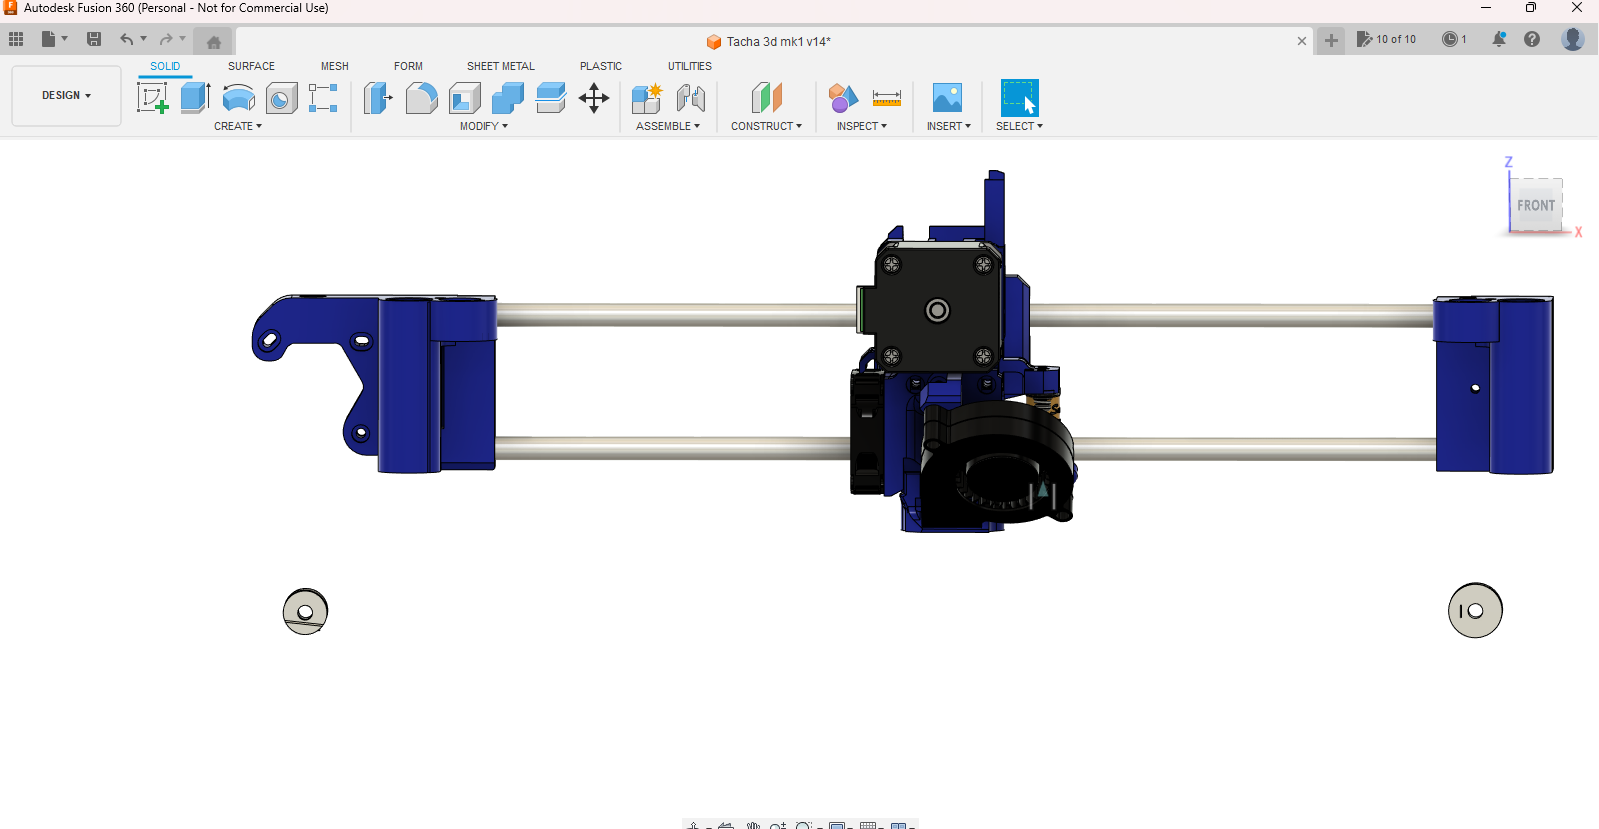This screenshot has width=1599, height=829.
Task: Click the Move/Copy arrows icon
Action: 594,98
